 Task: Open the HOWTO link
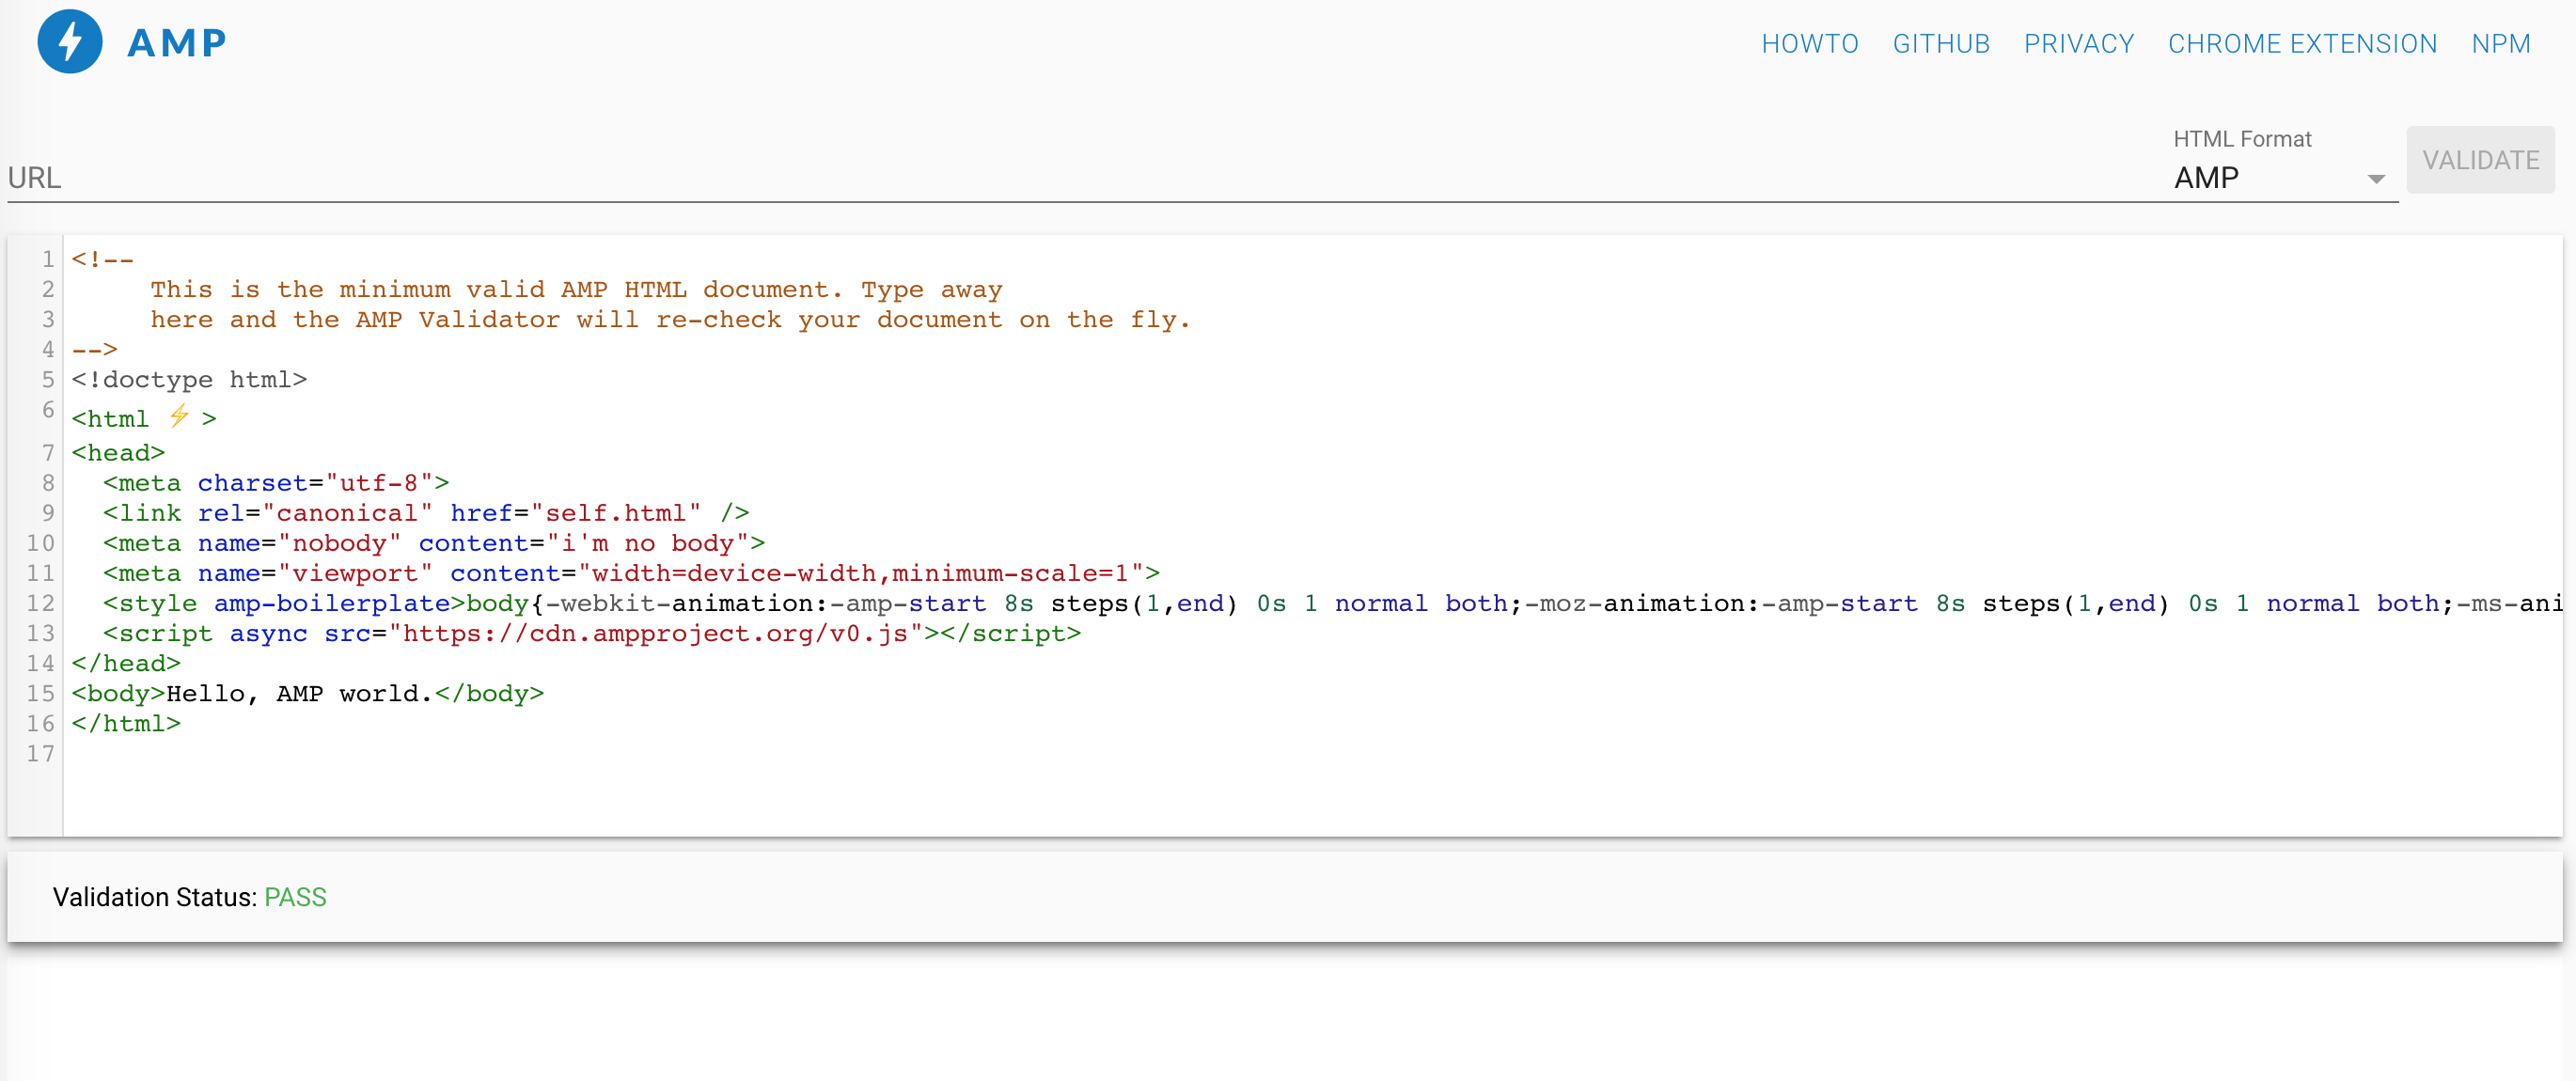coord(1809,44)
